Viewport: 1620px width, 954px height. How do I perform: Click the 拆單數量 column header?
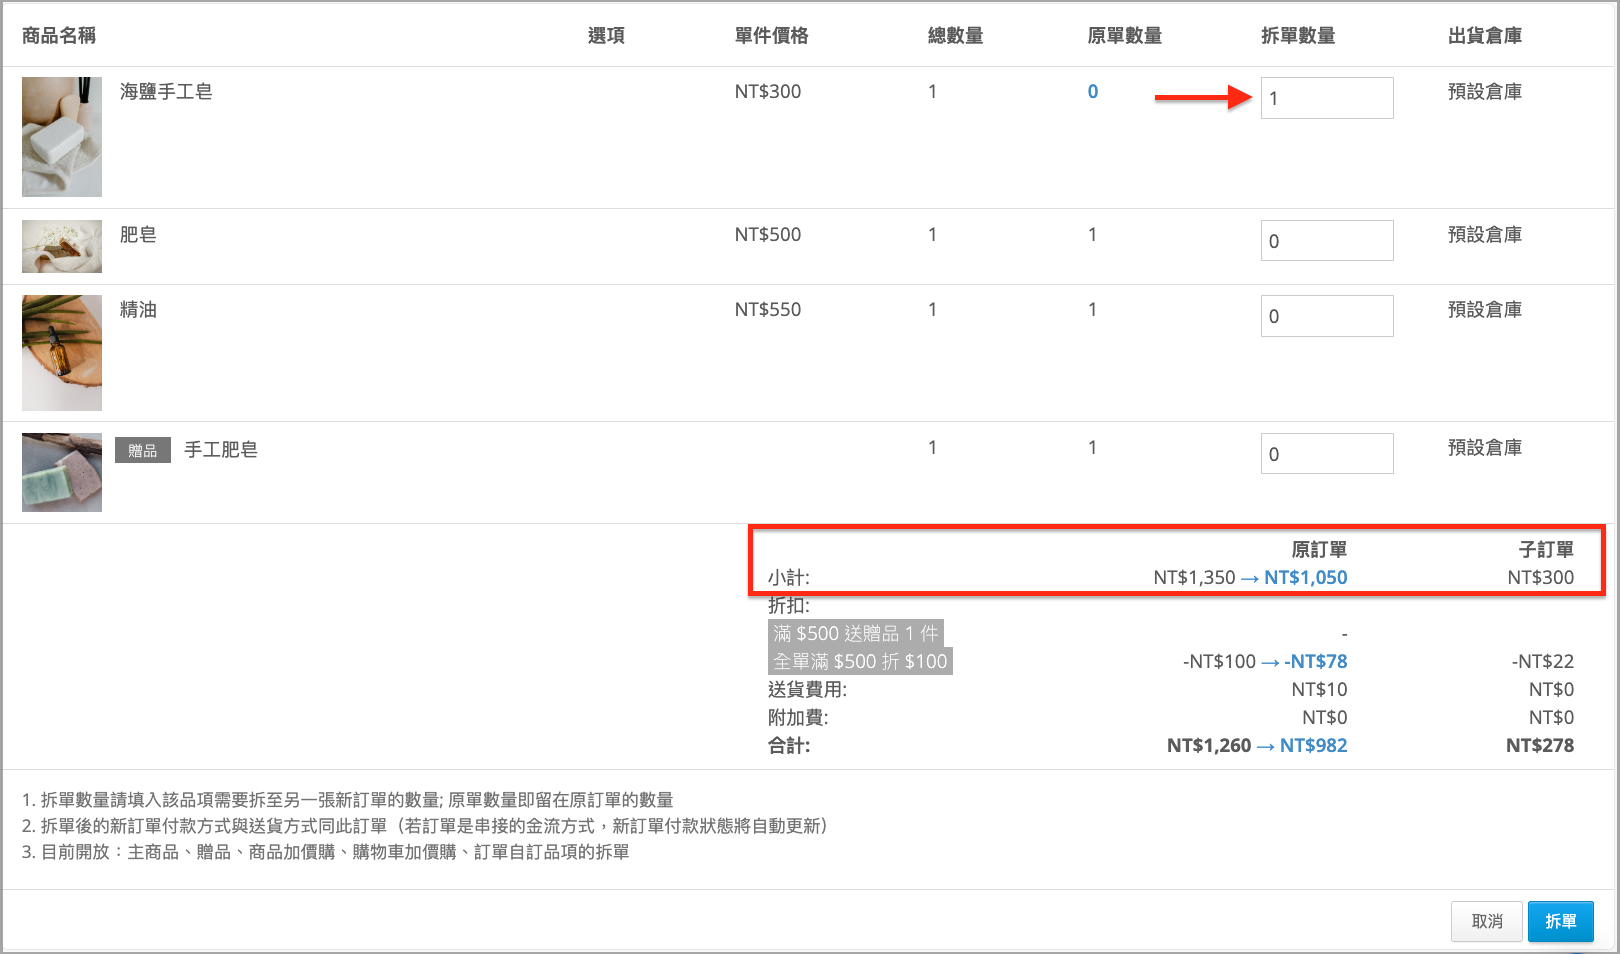pyautogui.click(x=1298, y=36)
